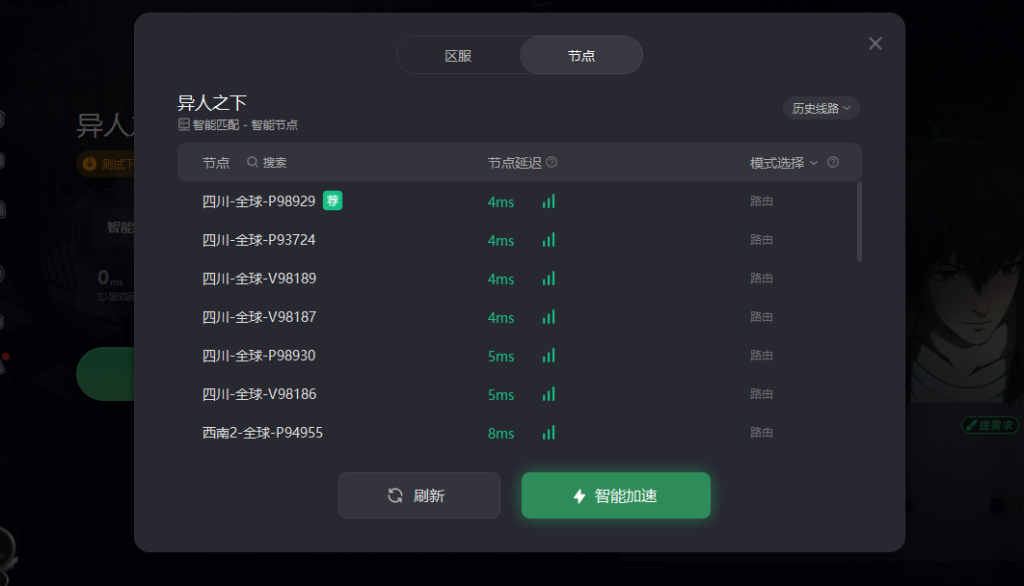Switch to the 区服 tab

click(x=458, y=56)
